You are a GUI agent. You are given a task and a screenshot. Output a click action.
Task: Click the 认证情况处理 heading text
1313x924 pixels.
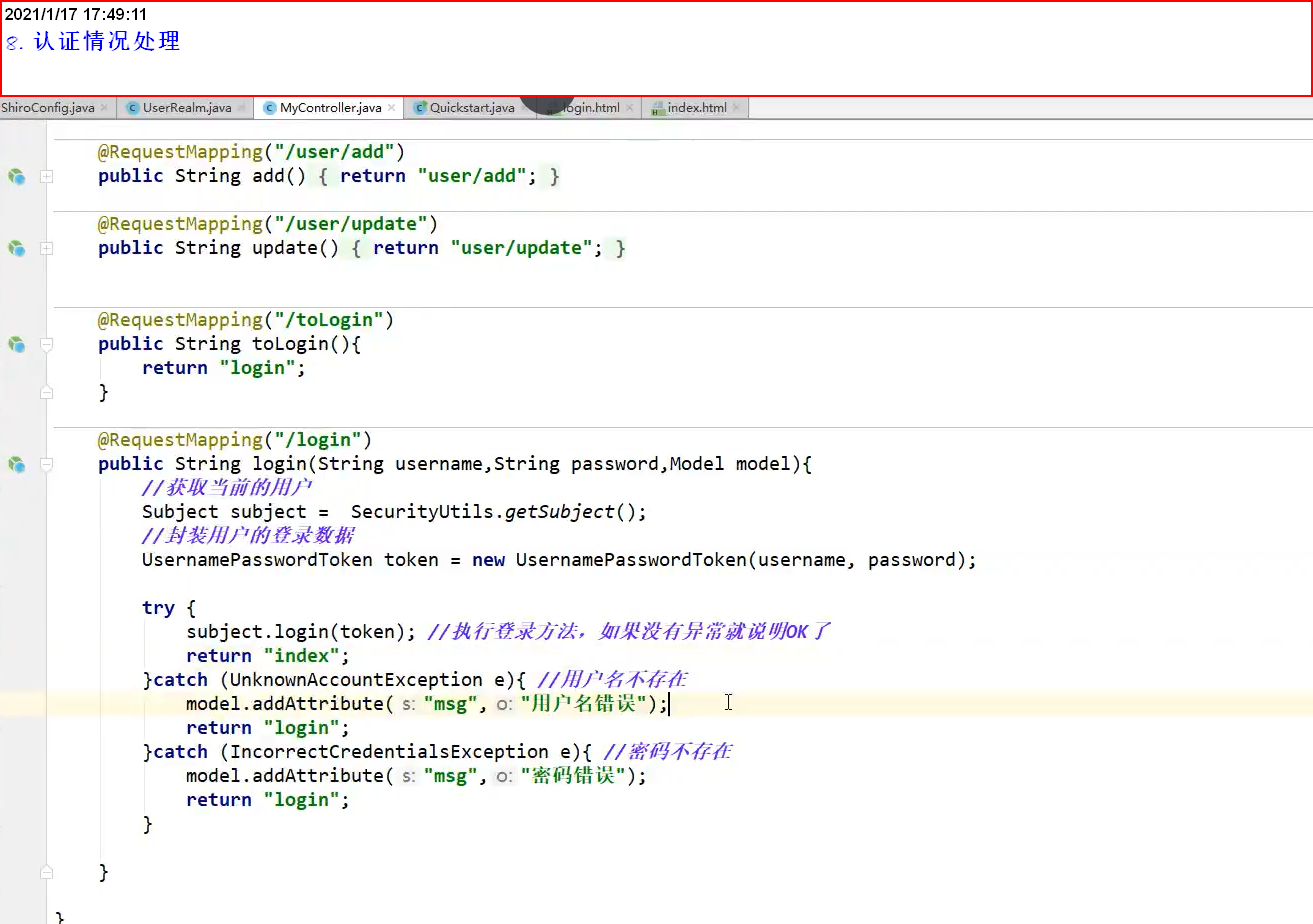(107, 42)
